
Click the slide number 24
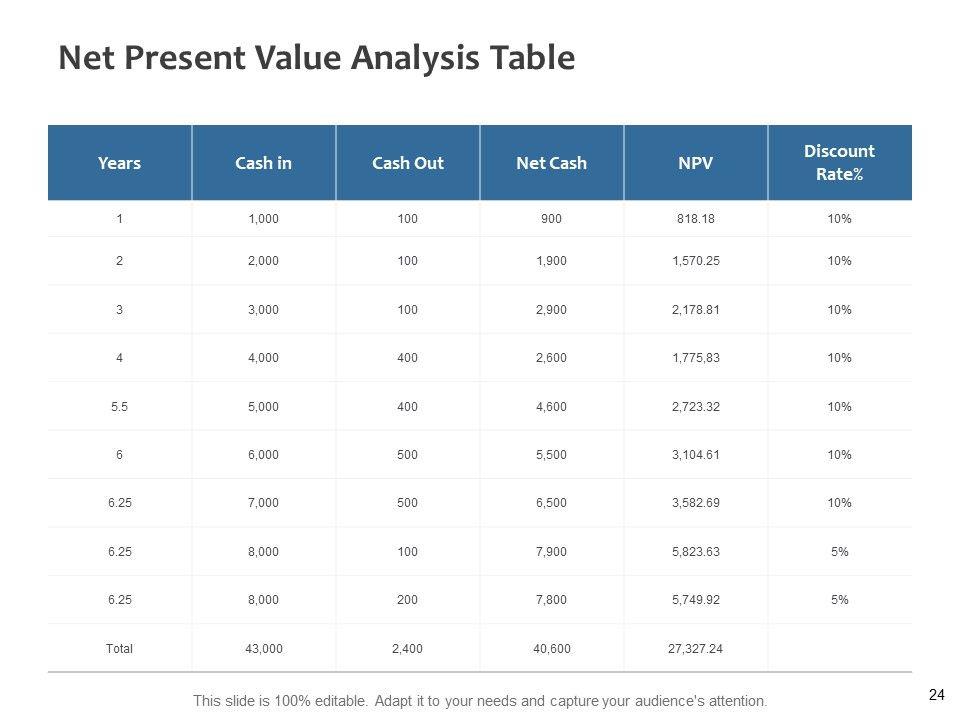click(x=937, y=693)
